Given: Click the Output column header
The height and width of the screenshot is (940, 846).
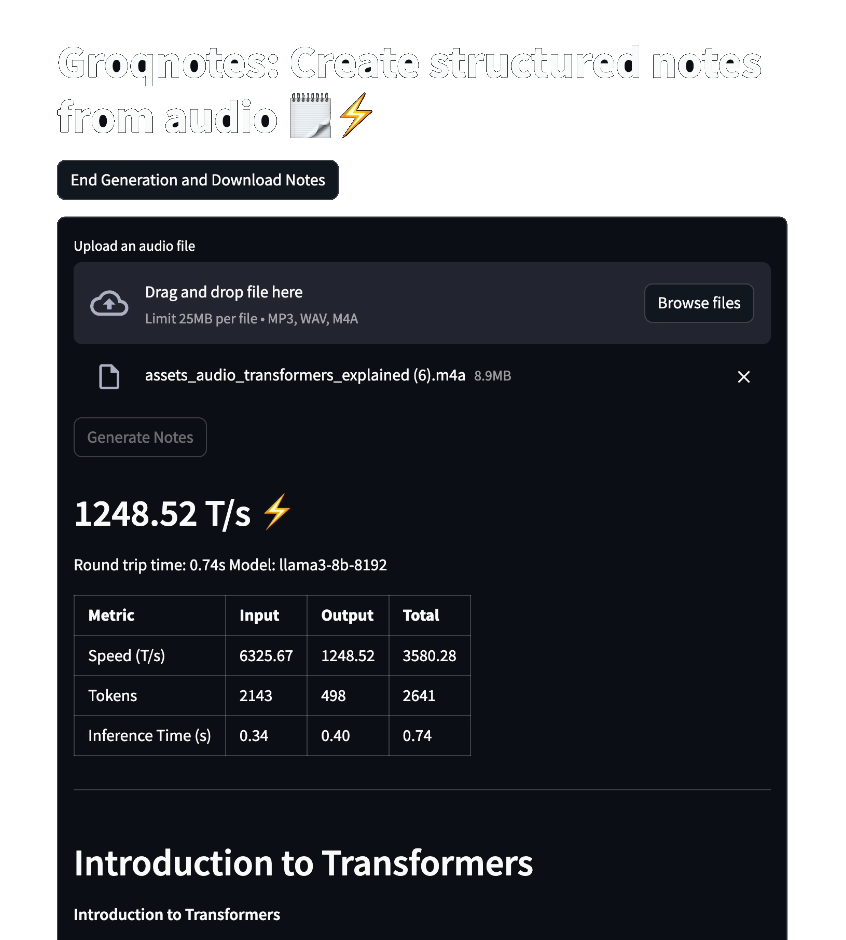Looking at the screenshot, I should [347, 615].
